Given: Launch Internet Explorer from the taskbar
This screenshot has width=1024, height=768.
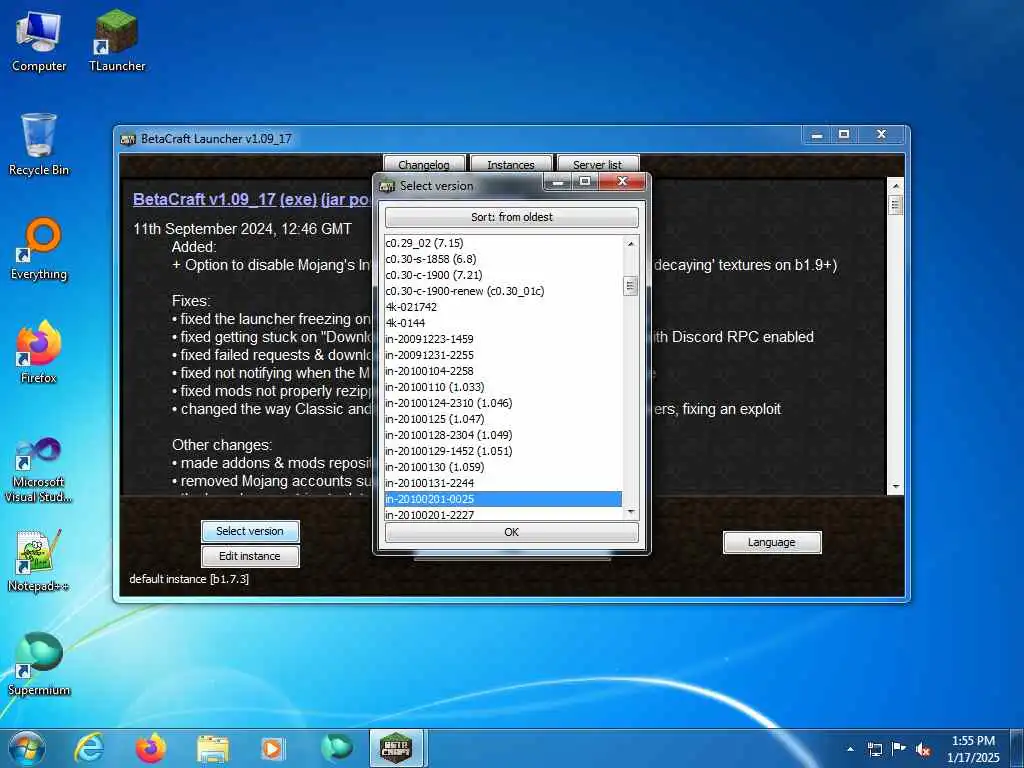Looking at the screenshot, I should (x=89, y=748).
